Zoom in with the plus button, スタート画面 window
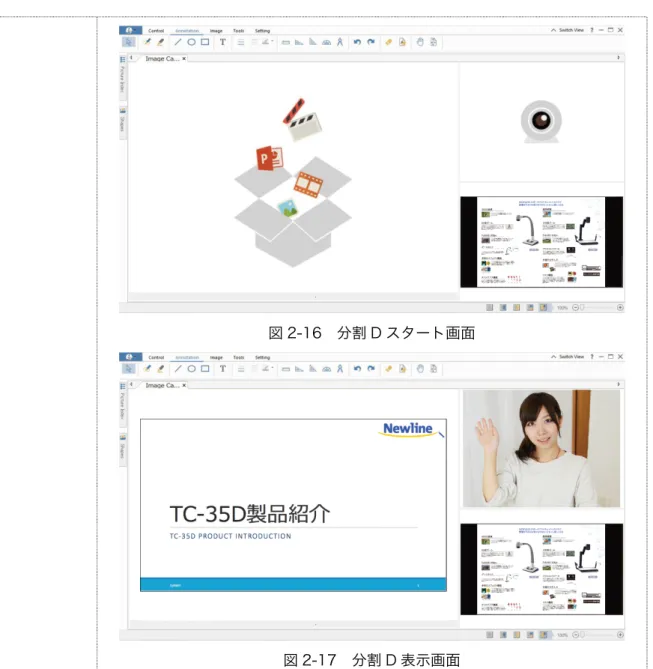653x669 pixels. (620, 307)
